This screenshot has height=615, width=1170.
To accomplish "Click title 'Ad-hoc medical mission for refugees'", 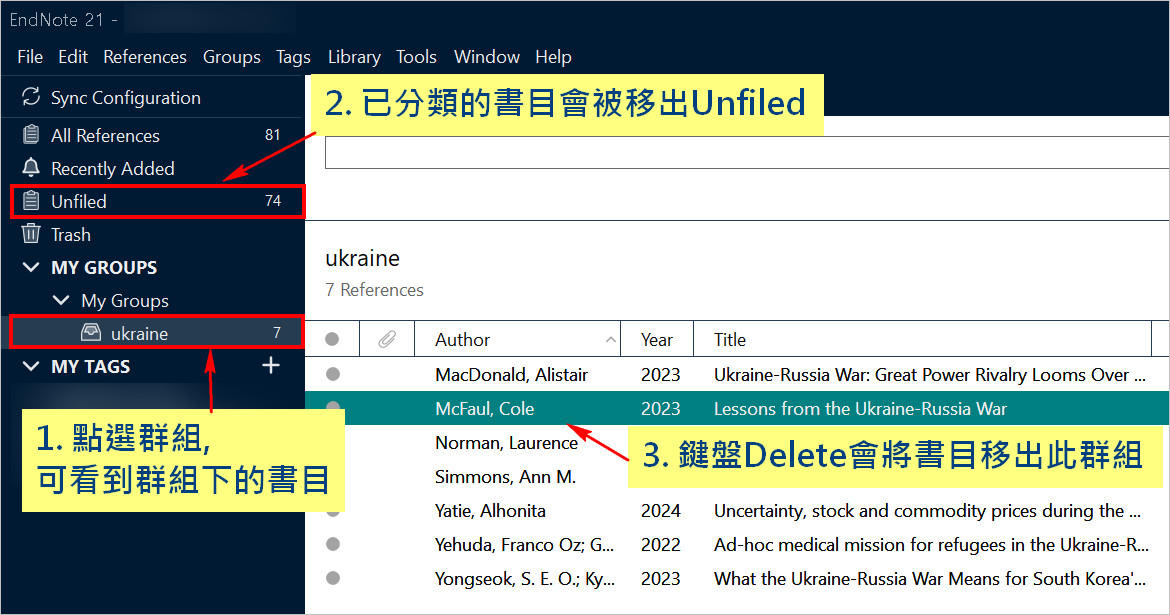I will (x=931, y=545).
